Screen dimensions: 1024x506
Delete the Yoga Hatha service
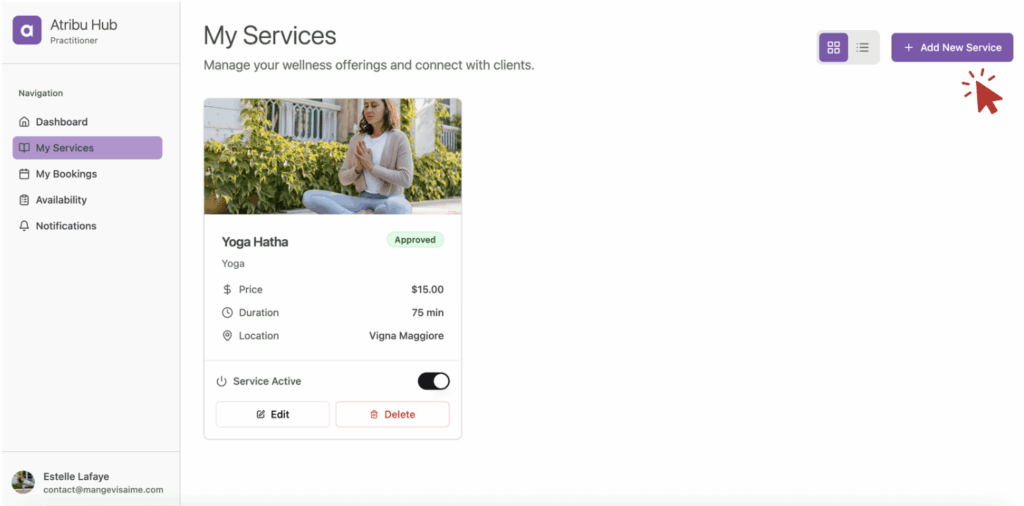[x=392, y=415]
